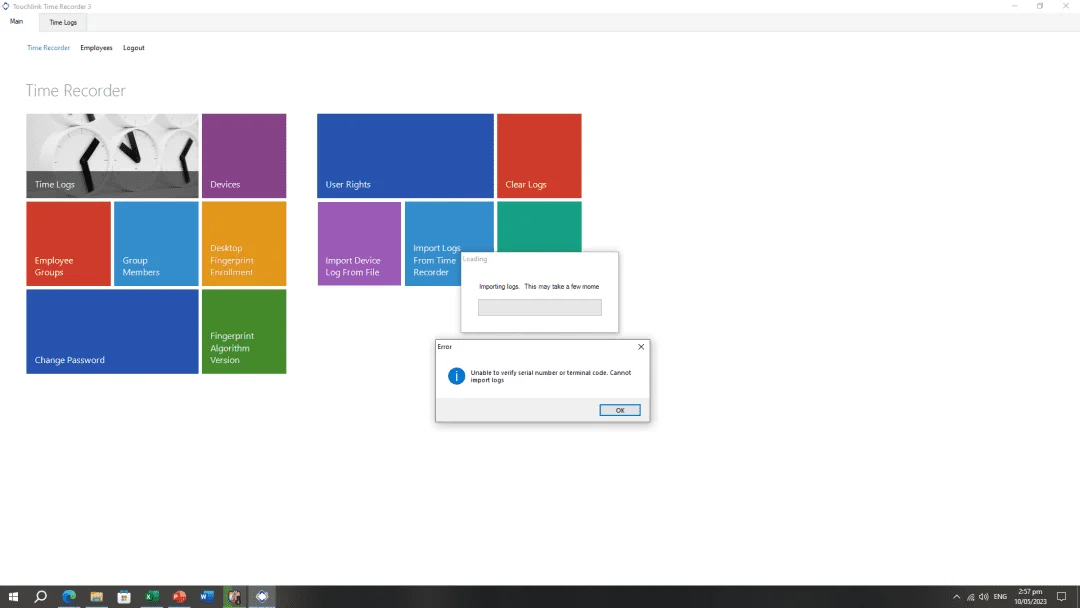Open the Time Logs tile

tap(112, 156)
